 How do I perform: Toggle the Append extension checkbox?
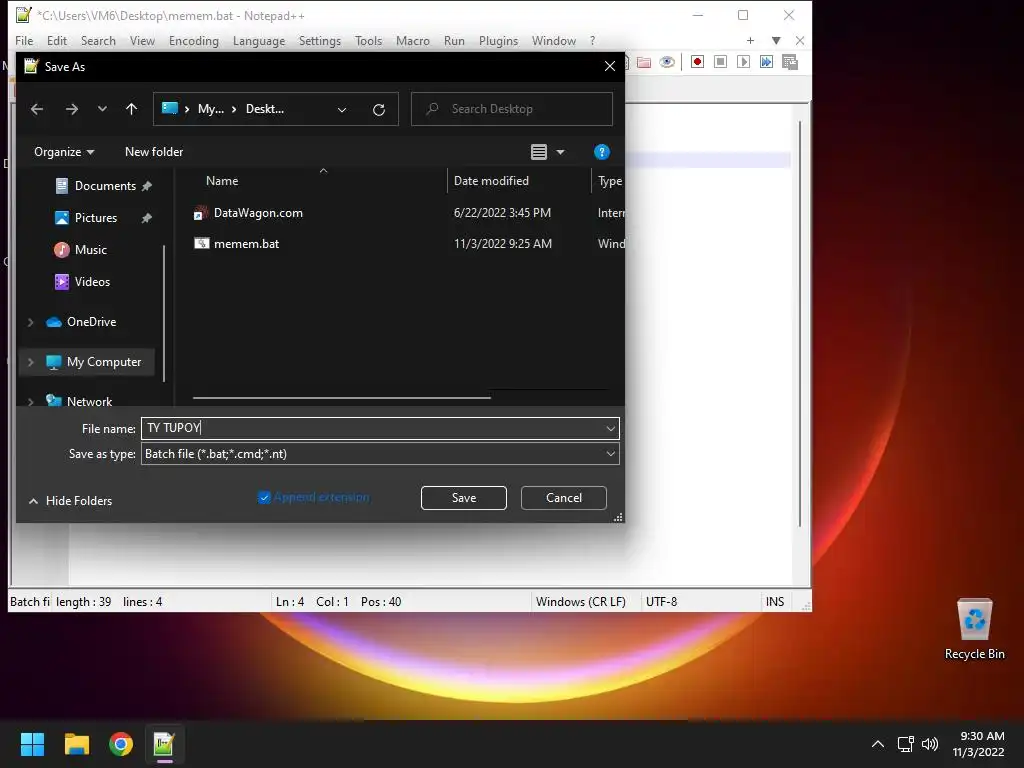[x=264, y=498]
